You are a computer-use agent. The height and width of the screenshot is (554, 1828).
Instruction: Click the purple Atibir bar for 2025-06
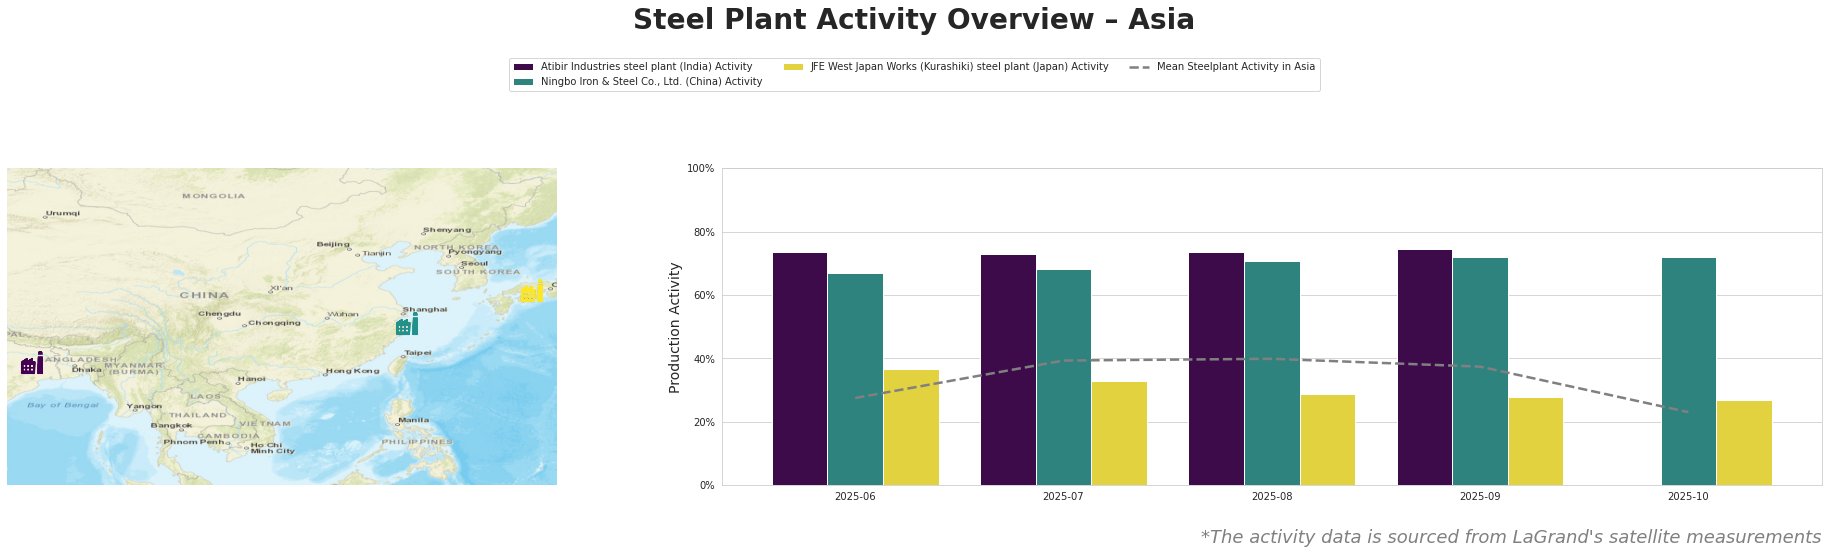(800, 369)
